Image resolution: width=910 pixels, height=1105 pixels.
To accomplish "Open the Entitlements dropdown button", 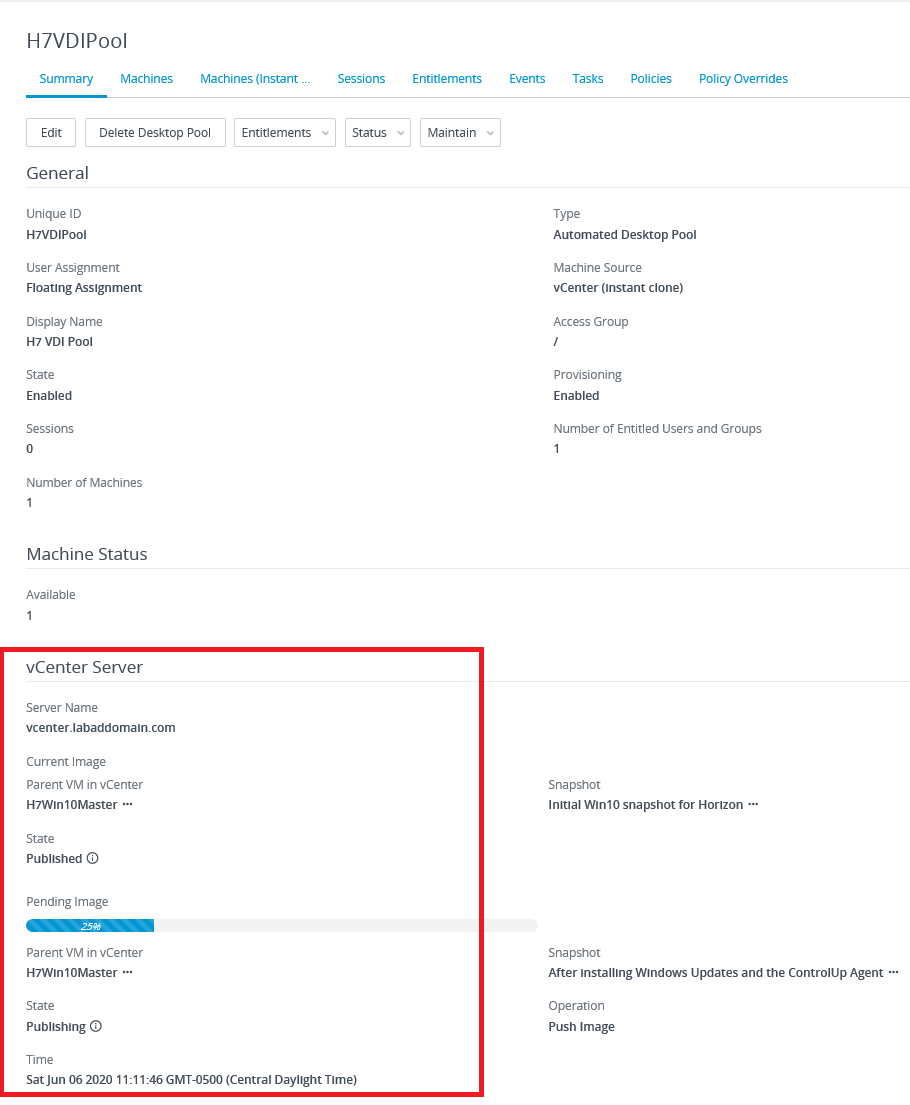I will pos(284,133).
